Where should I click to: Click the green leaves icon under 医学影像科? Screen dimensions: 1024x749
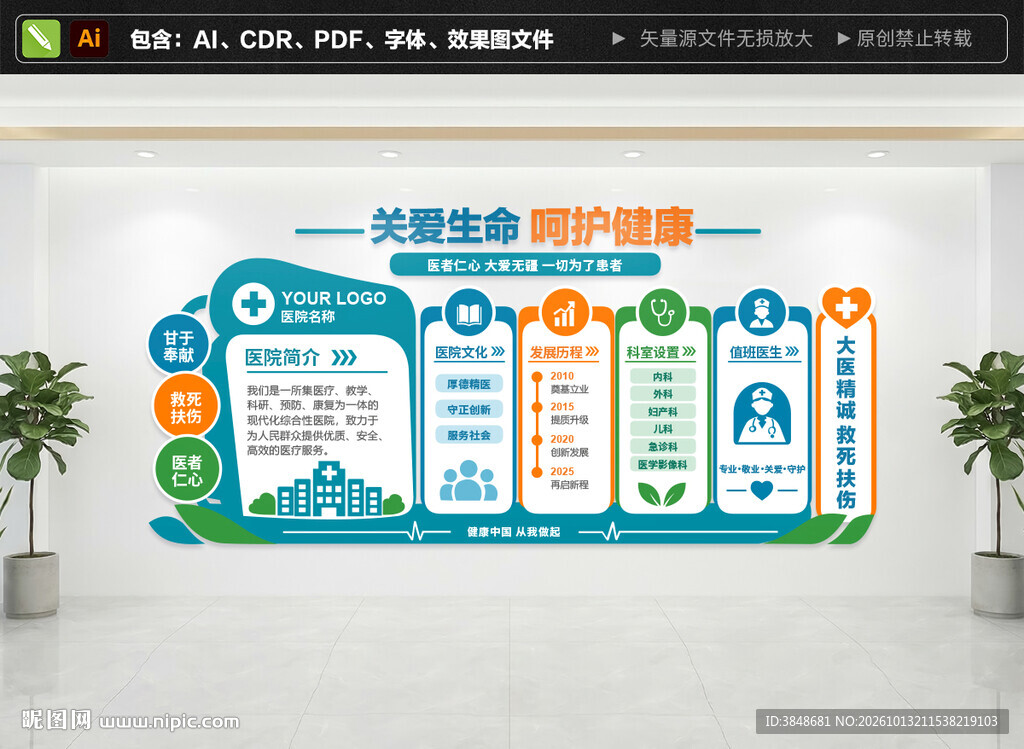662,494
